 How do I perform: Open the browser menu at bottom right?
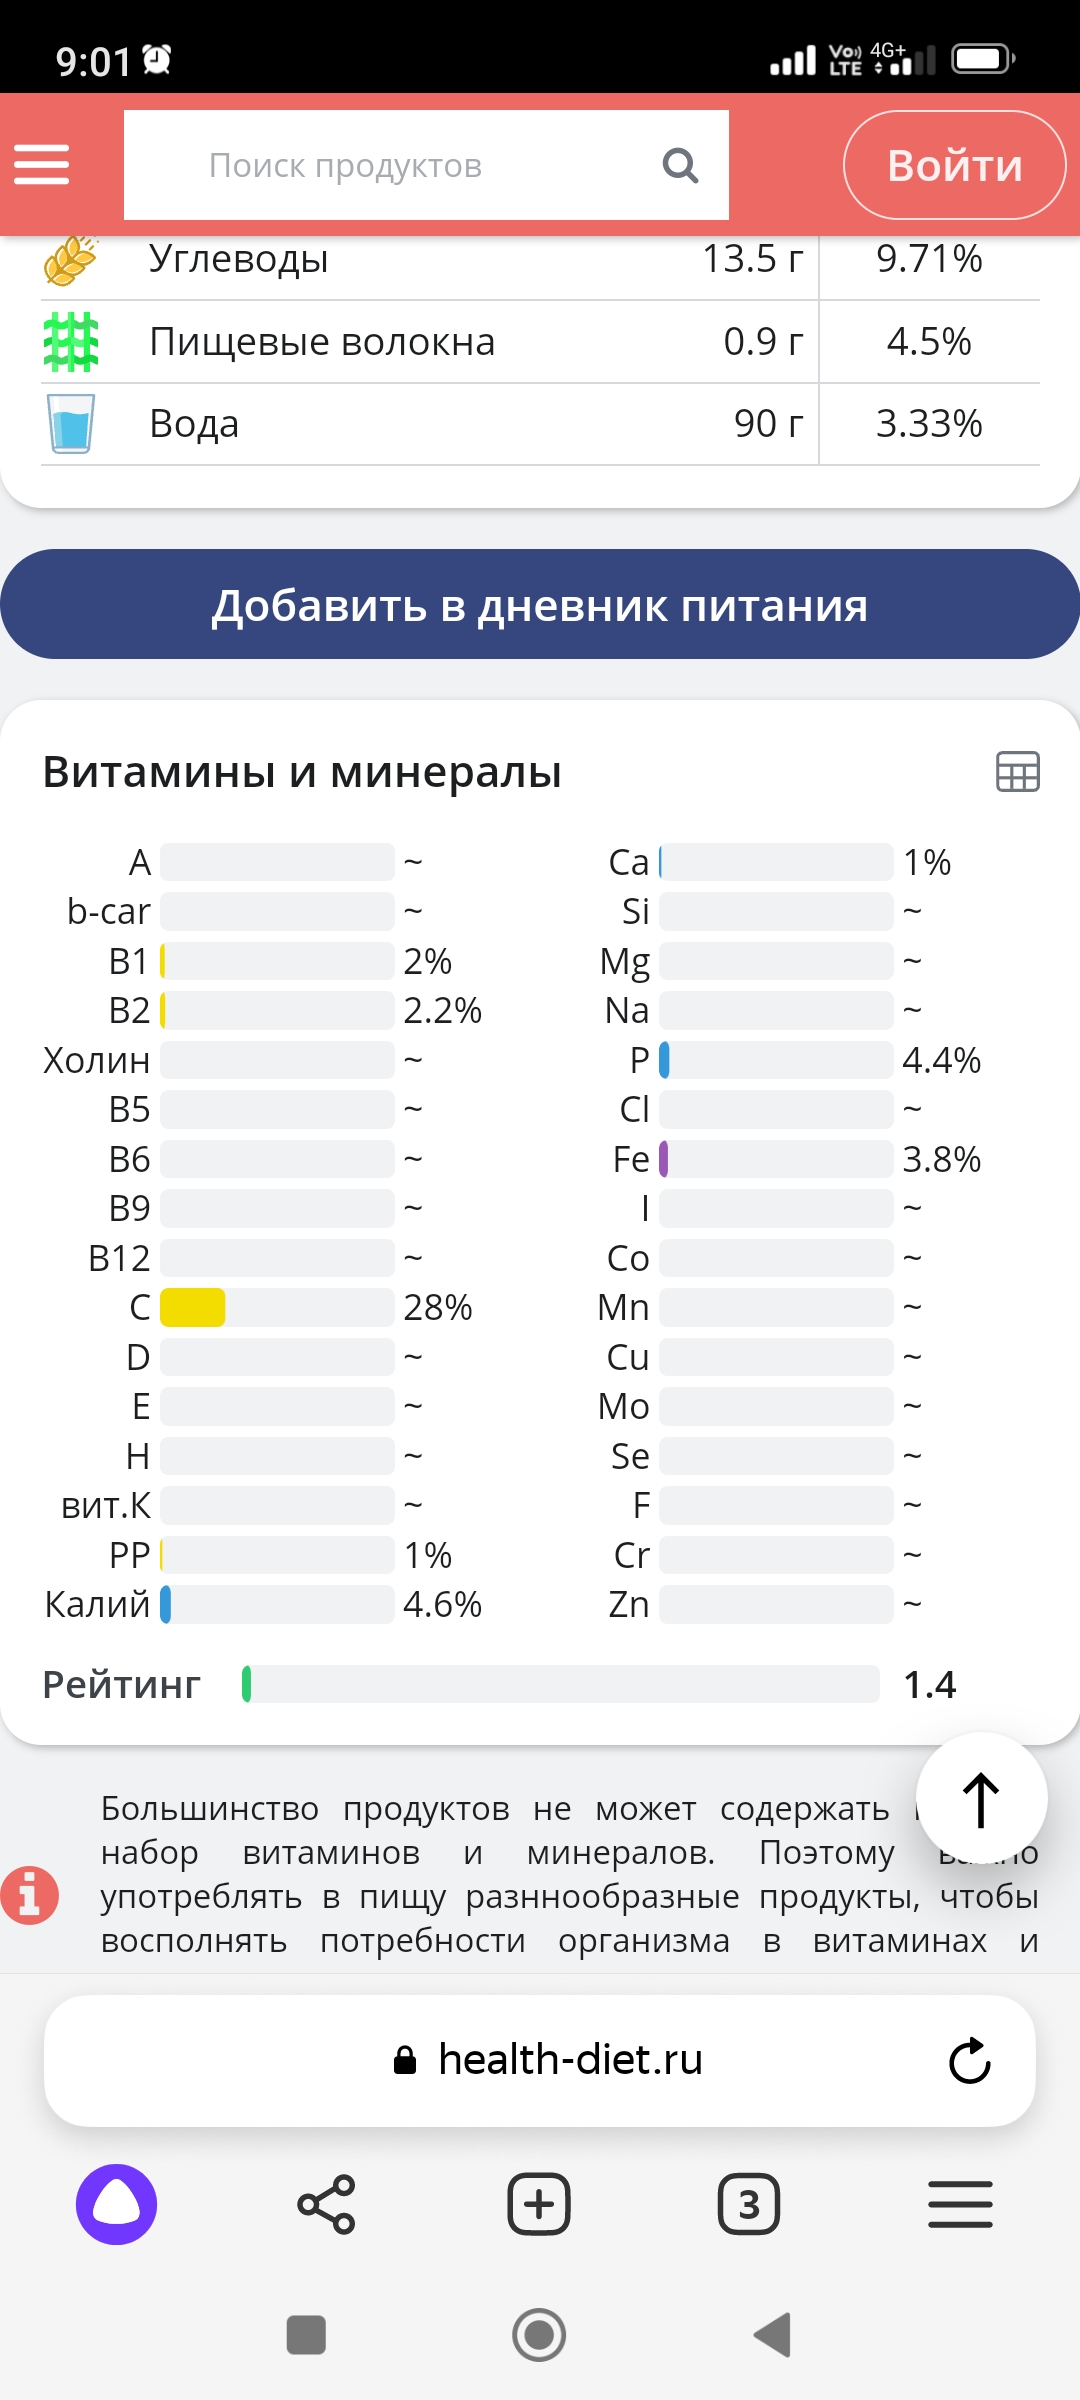point(960,2201)
